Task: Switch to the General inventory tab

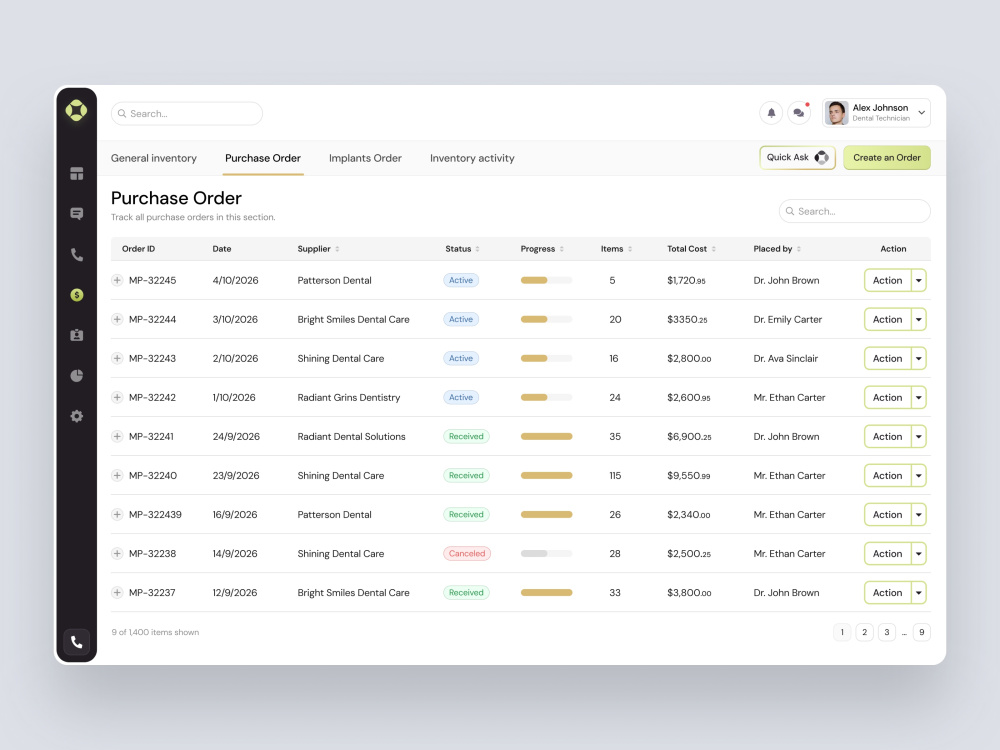Action: (154, 158)
